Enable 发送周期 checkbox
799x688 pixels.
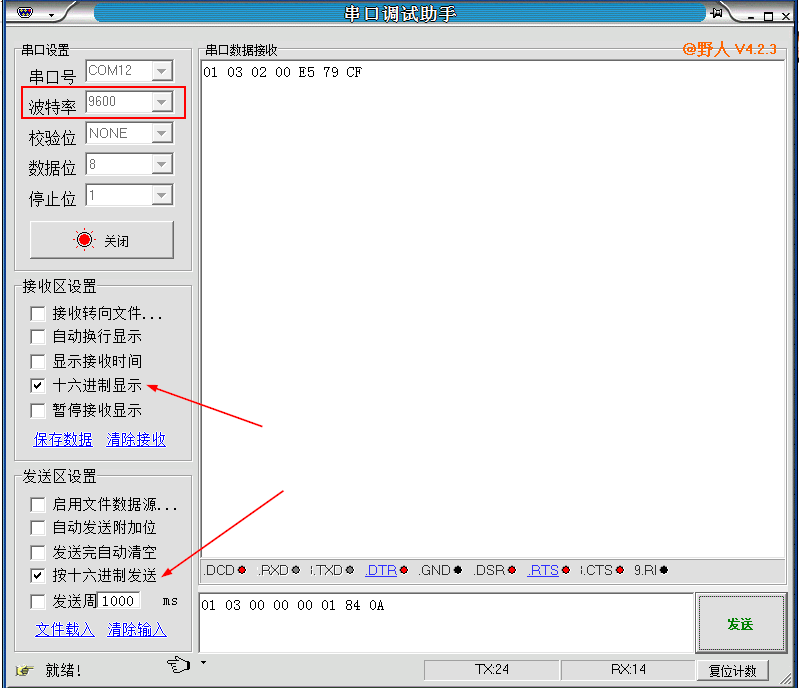point(38,601)
